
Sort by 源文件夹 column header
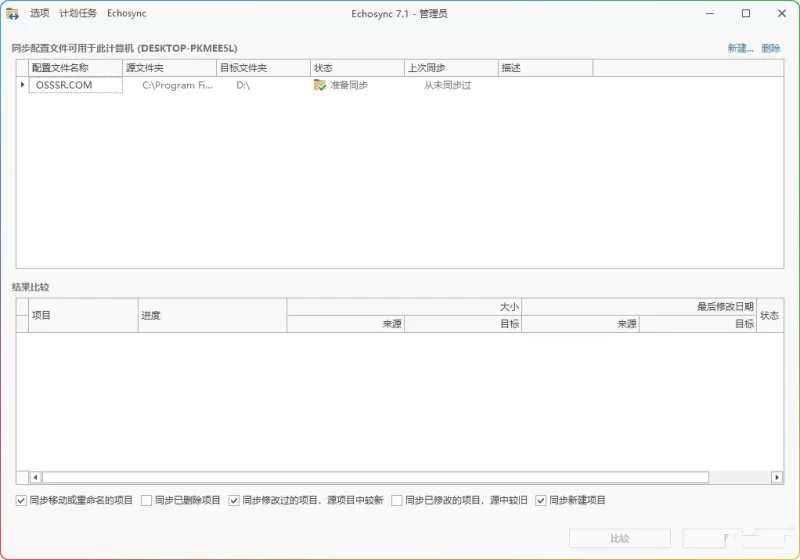click(169, 68)
